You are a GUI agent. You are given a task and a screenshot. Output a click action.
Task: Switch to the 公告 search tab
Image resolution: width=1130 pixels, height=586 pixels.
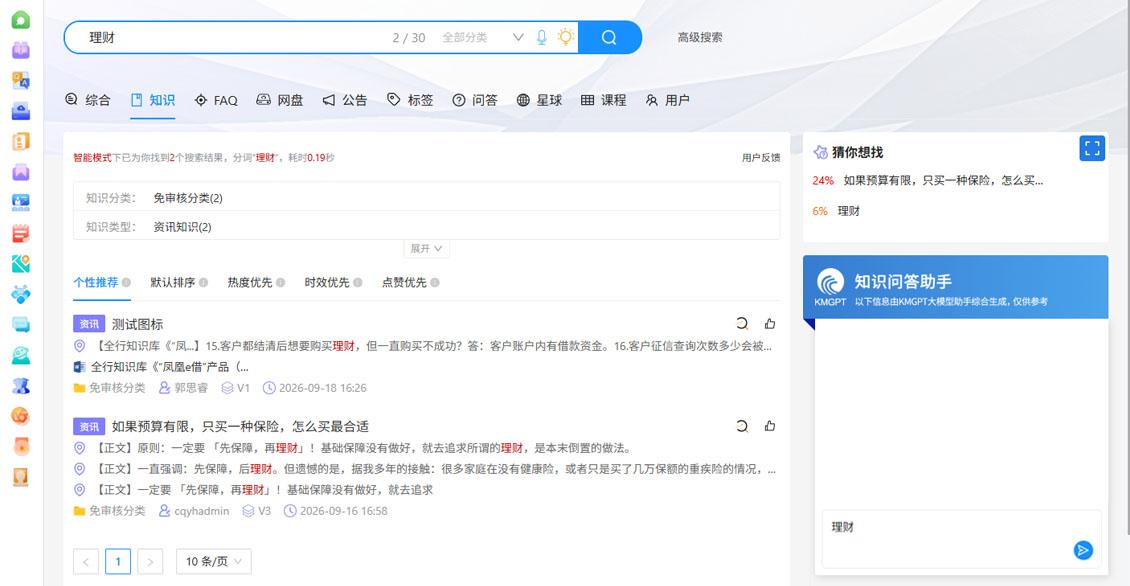345,100
